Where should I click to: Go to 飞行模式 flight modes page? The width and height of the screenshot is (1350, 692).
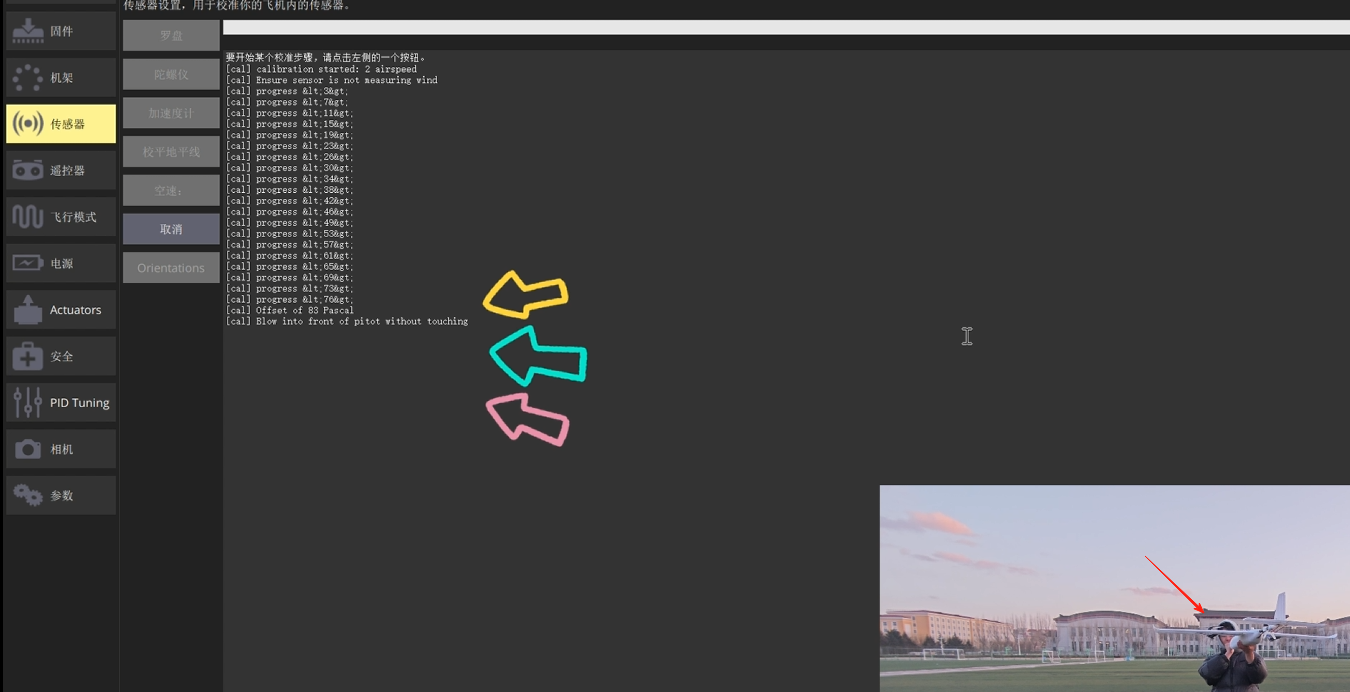click(61, 217)
